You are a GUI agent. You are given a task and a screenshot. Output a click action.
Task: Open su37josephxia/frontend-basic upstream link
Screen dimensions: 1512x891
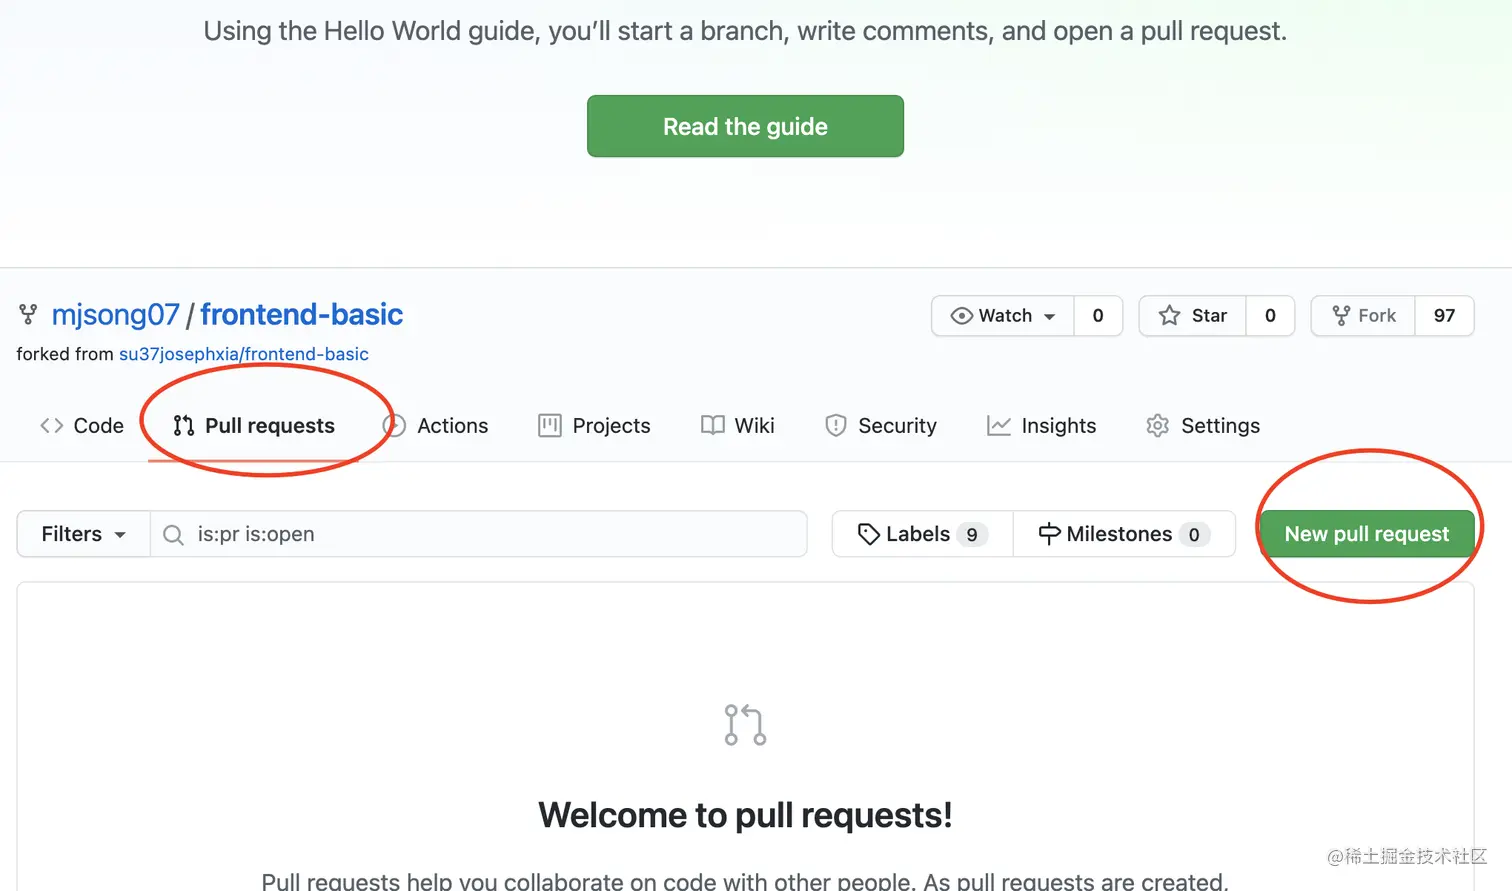[x=244, y=354]
